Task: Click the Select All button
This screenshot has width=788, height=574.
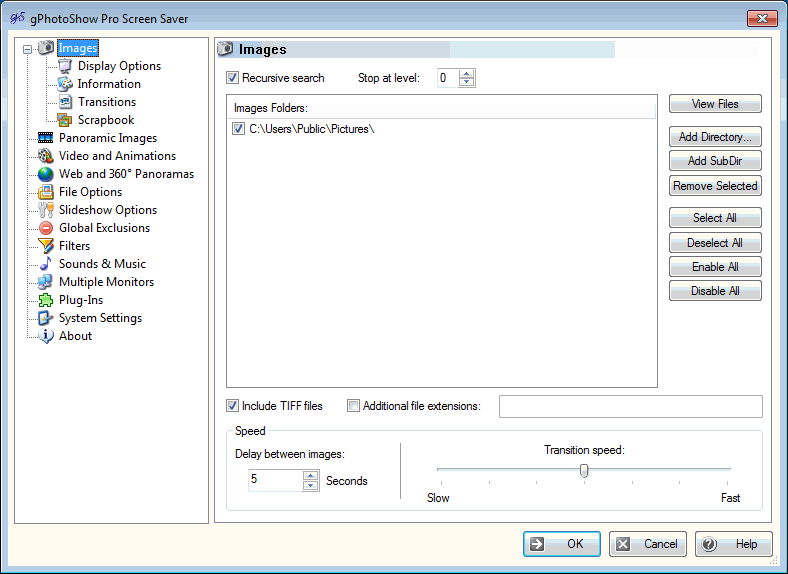Action: (x=715, y=218)
